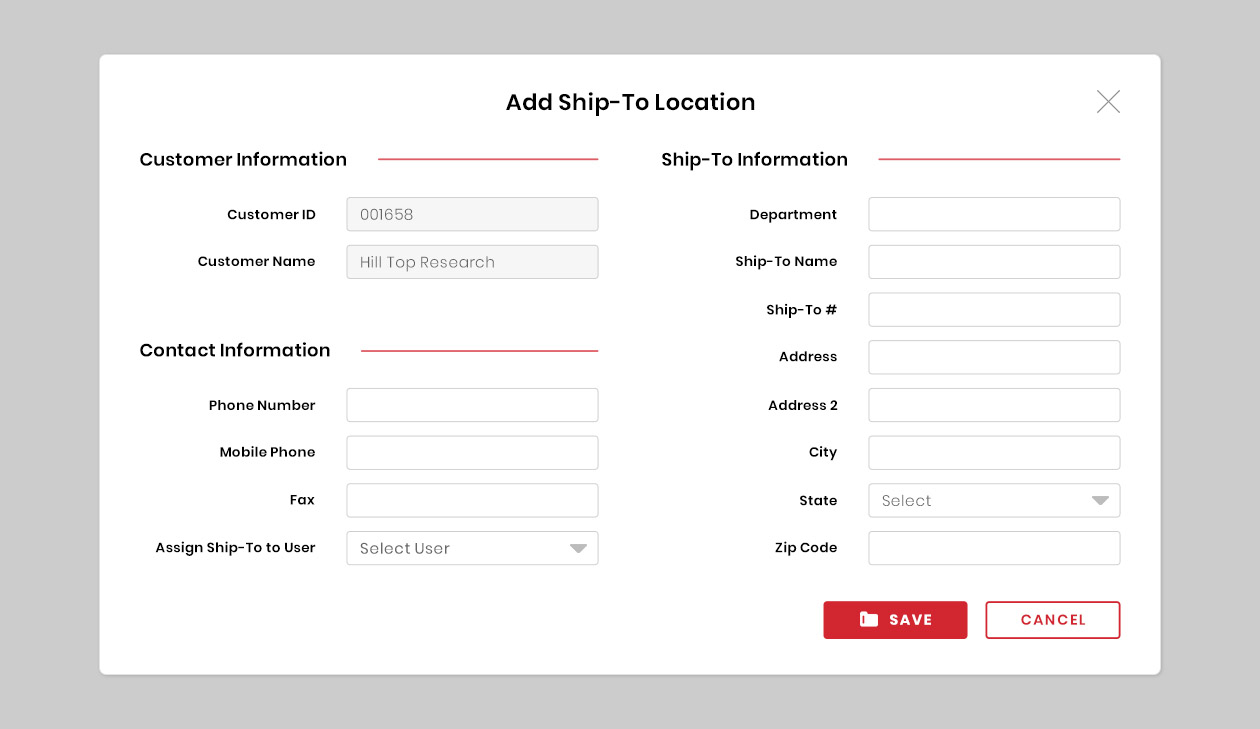
Task: Click the Phone Number input field
Action: click(x=472, y=405)
